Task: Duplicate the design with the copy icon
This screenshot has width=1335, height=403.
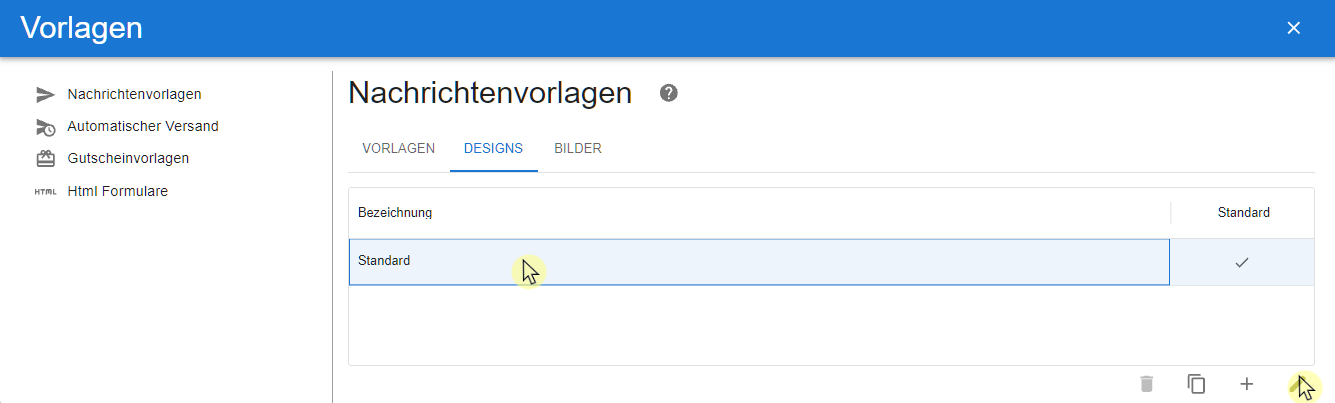Action: pyautogui.click(x=1196, y=384)
